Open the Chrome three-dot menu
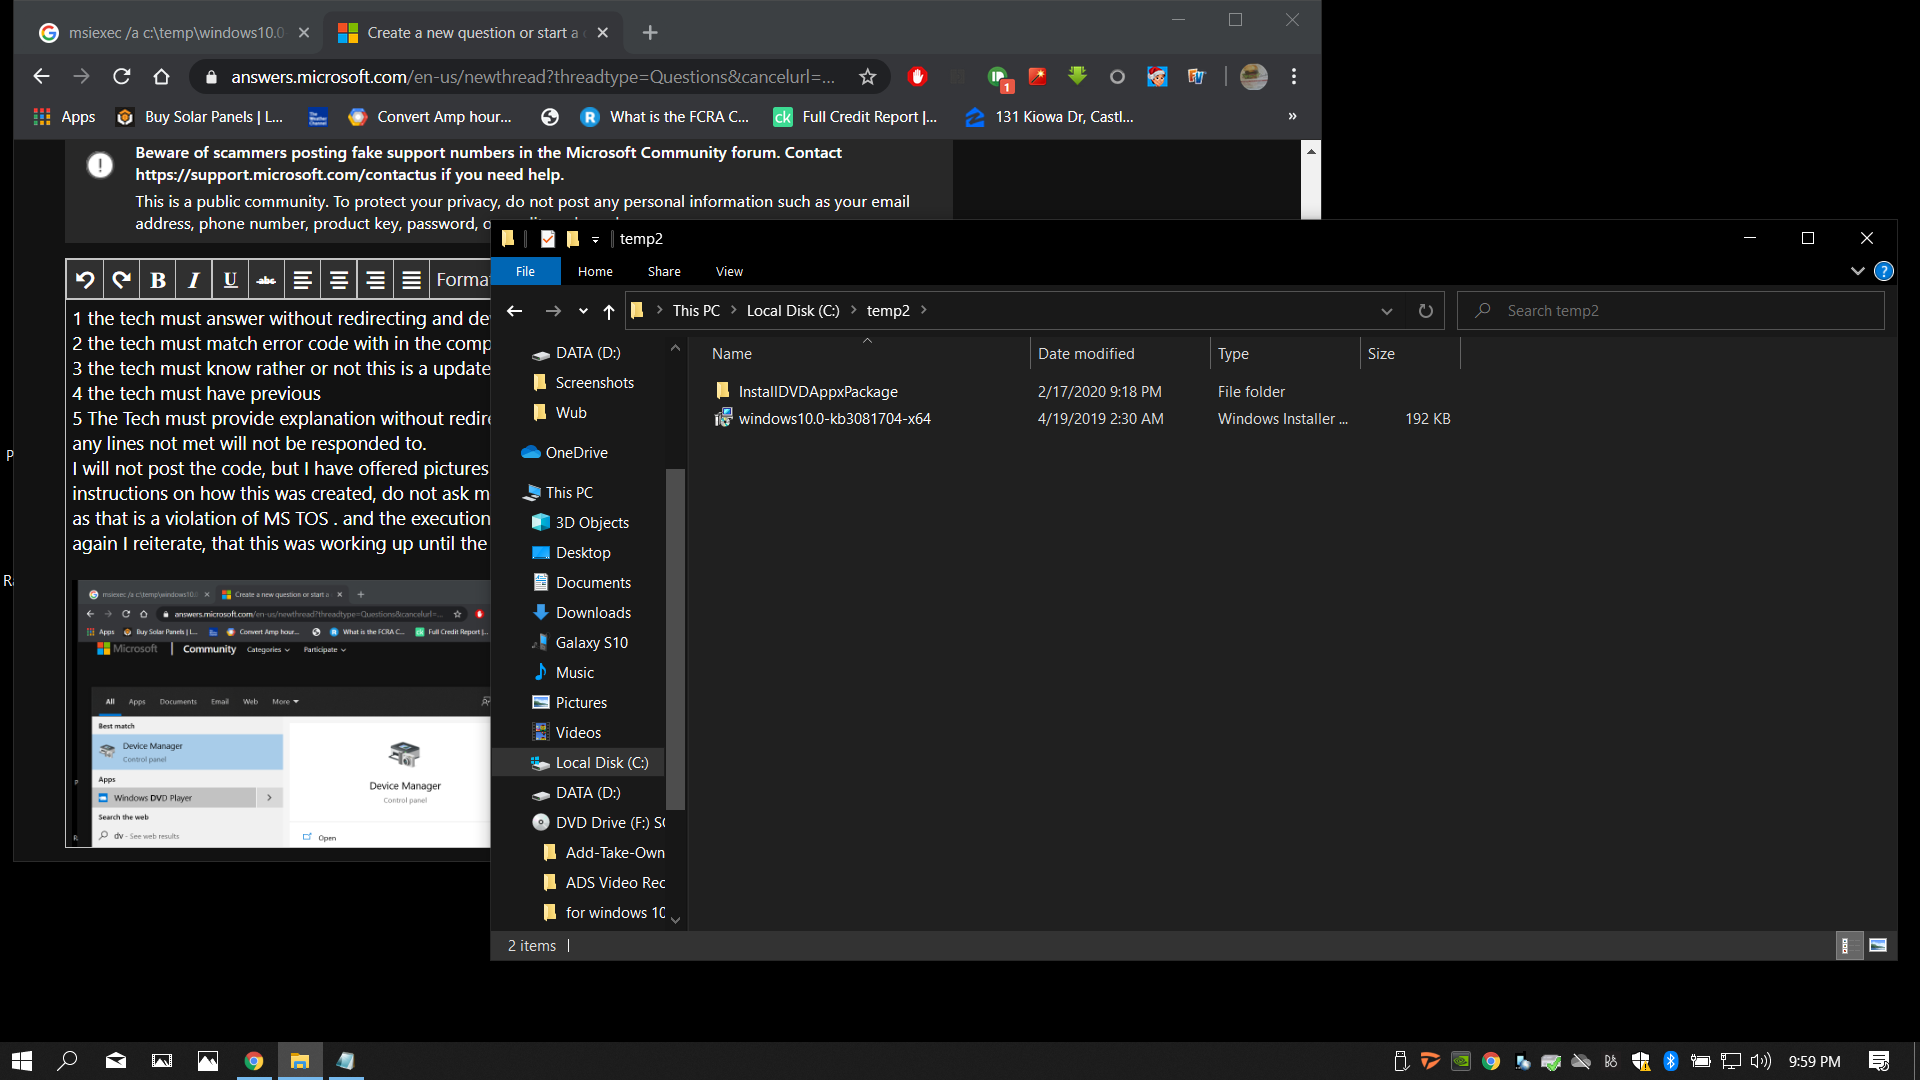The height and width of the screenshot is (1080, 1920). pyautogui.click(x=1294, y=76)
